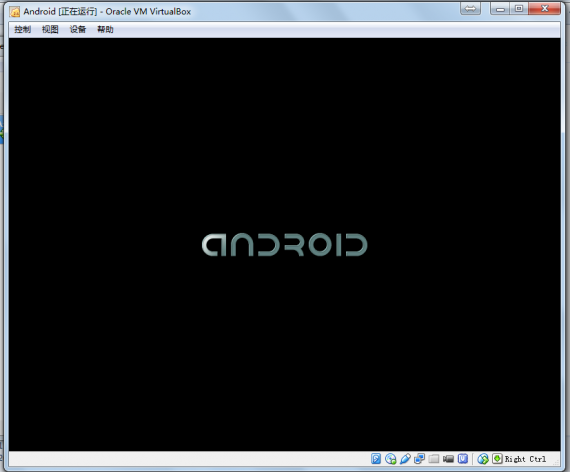Screen dimensions: 570x472
Task: Click the mouse integration status icon
Action: (483, 459)
